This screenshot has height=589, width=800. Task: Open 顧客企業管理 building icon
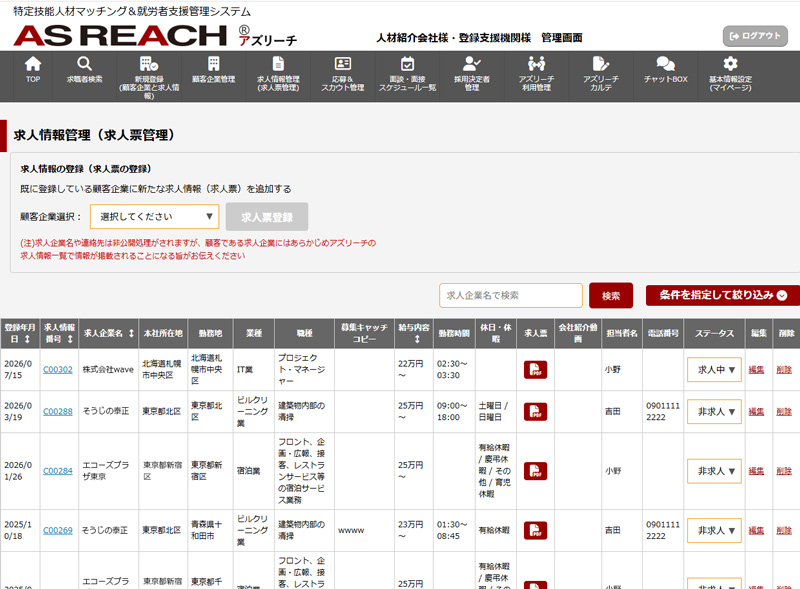213,64
